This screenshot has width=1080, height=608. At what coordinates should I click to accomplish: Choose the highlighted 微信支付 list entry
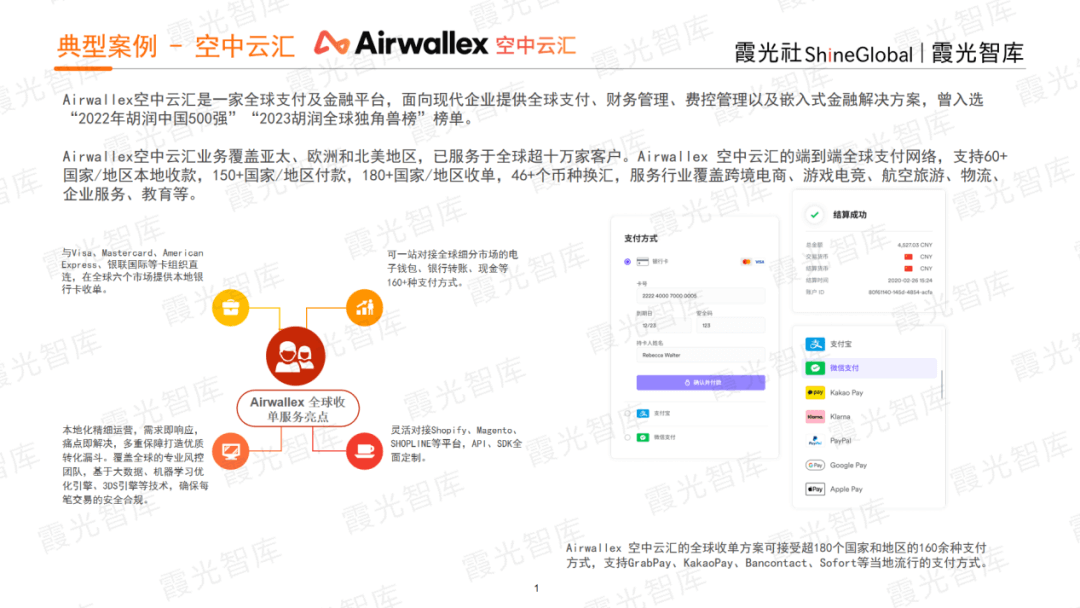click(x=869, y=368)
